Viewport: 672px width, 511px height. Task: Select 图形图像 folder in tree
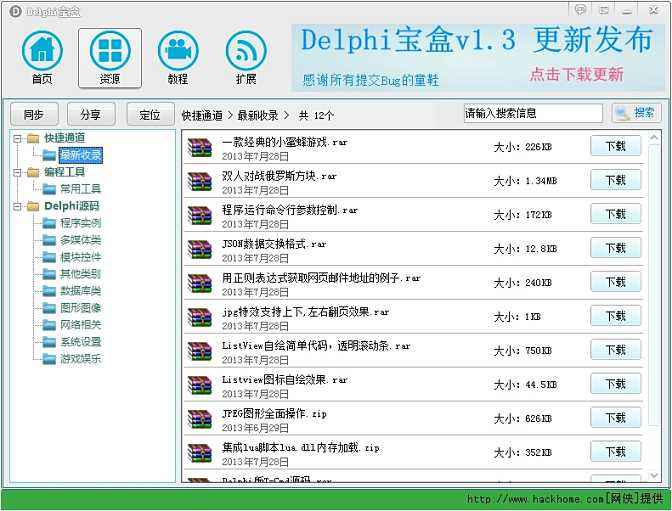(81, 307)
